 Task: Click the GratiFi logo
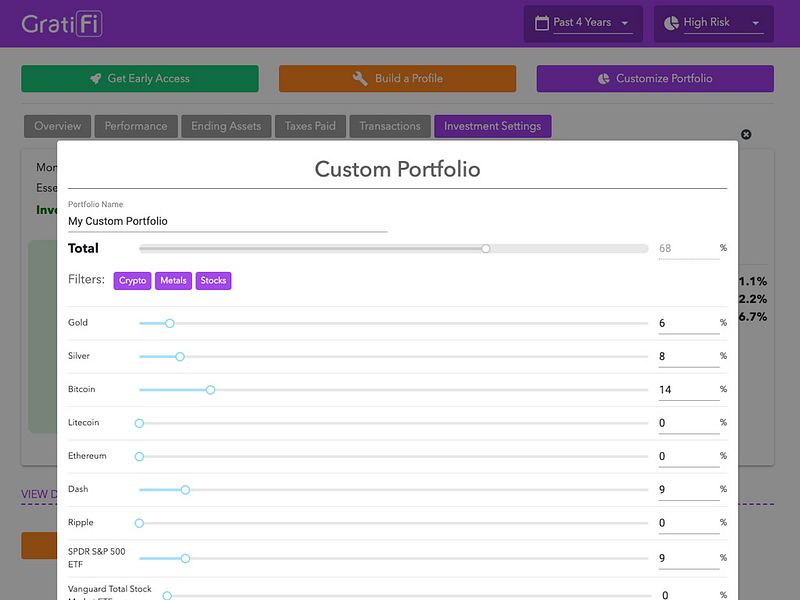pos(62,23)
